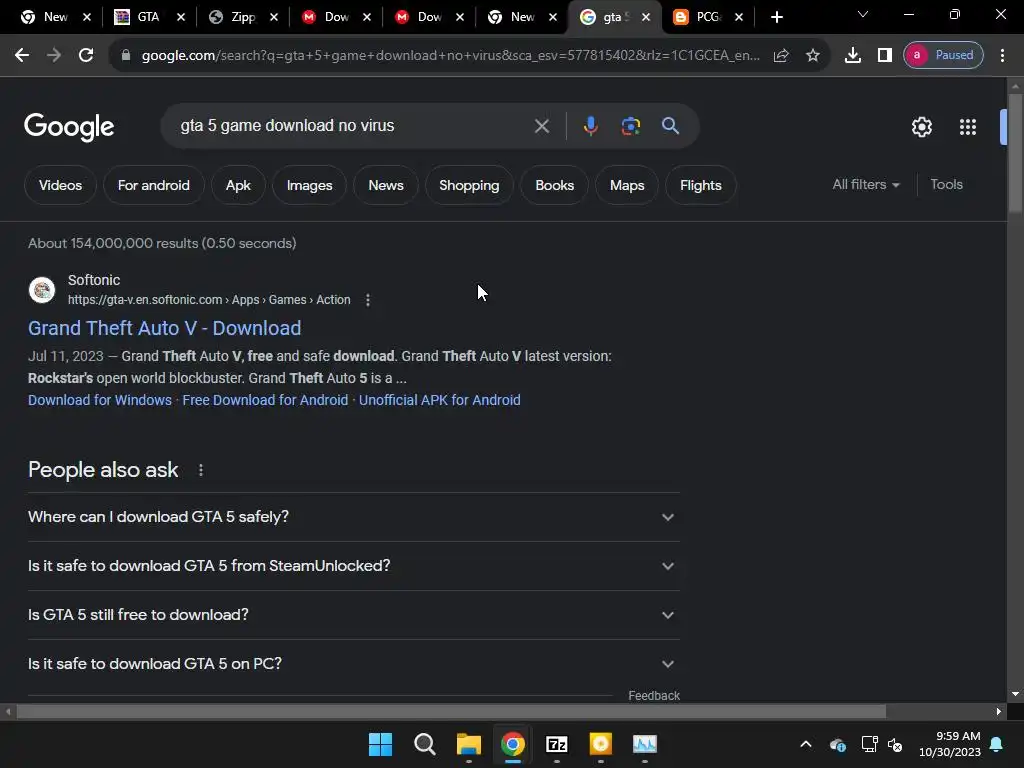Screen dimensions: 1024x768
Task: Open Download for Windows sitelink
Action: [x=100, y=400]
